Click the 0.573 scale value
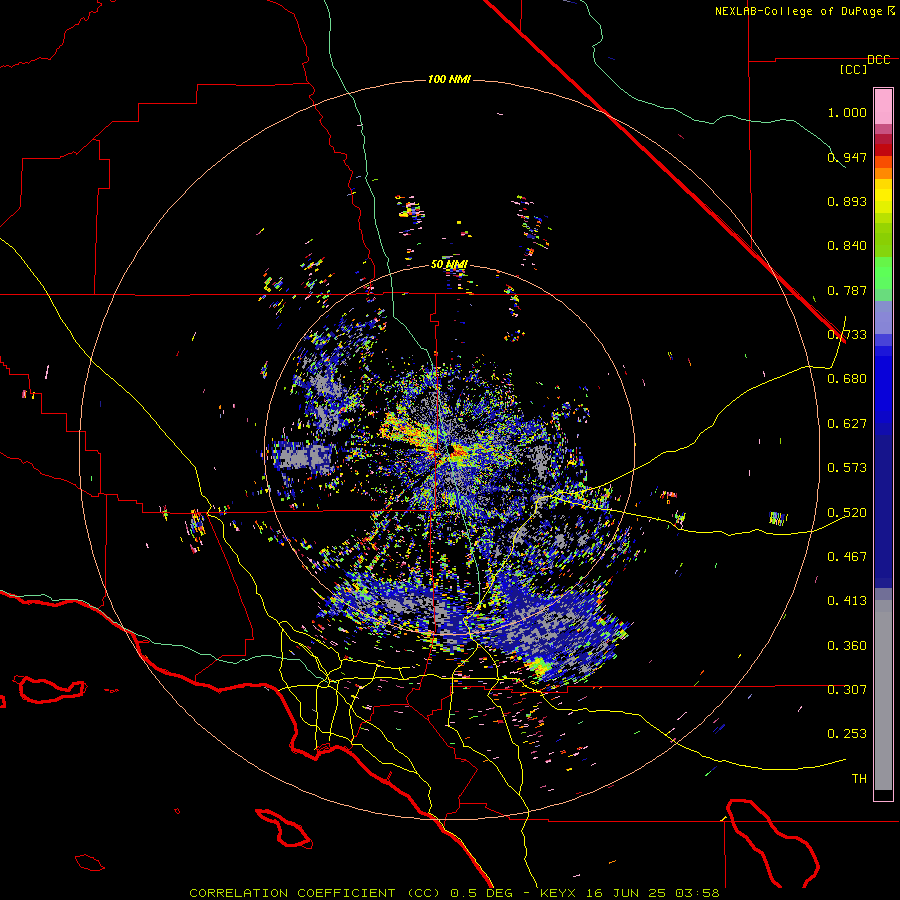 click(x=847, y=468)
